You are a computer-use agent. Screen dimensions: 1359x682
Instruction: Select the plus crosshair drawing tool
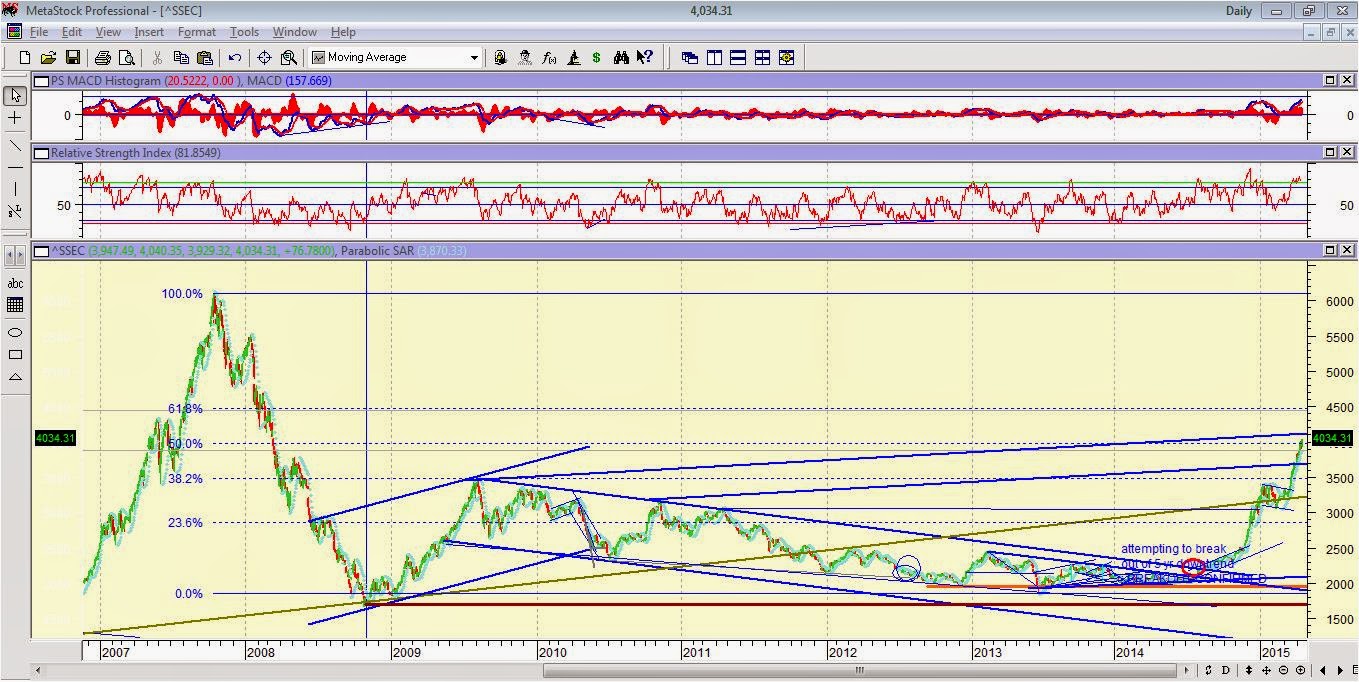[15, 118]
